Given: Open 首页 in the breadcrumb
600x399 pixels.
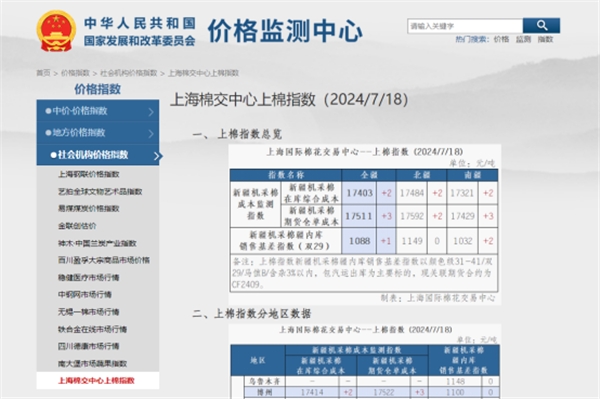Looking at the screenshot, I should 43,73.
